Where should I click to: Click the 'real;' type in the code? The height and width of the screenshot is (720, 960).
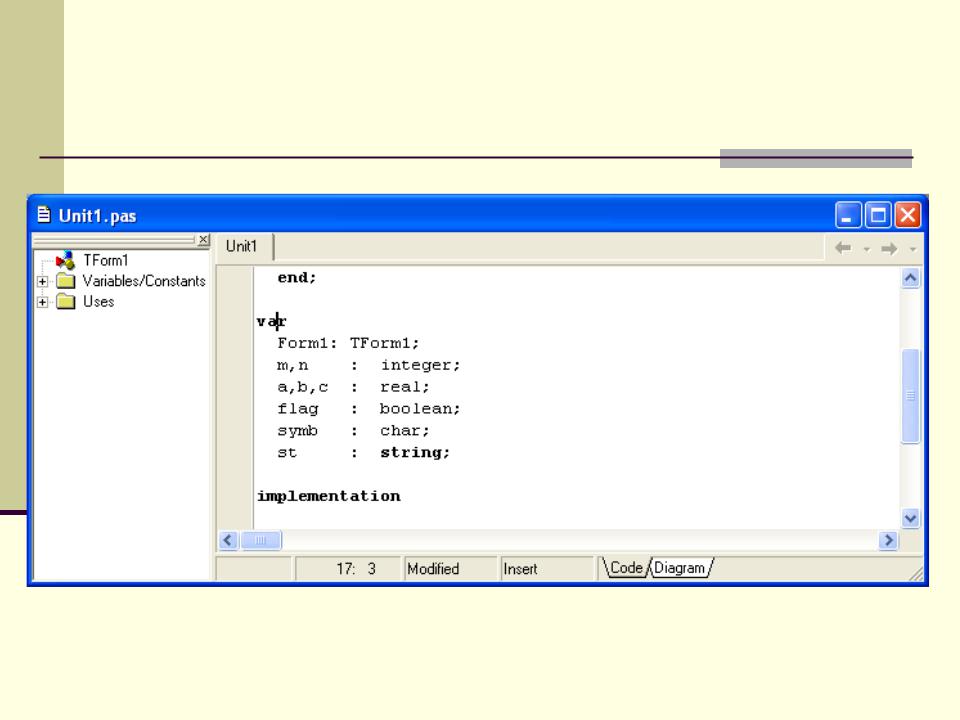pos(405,387)
